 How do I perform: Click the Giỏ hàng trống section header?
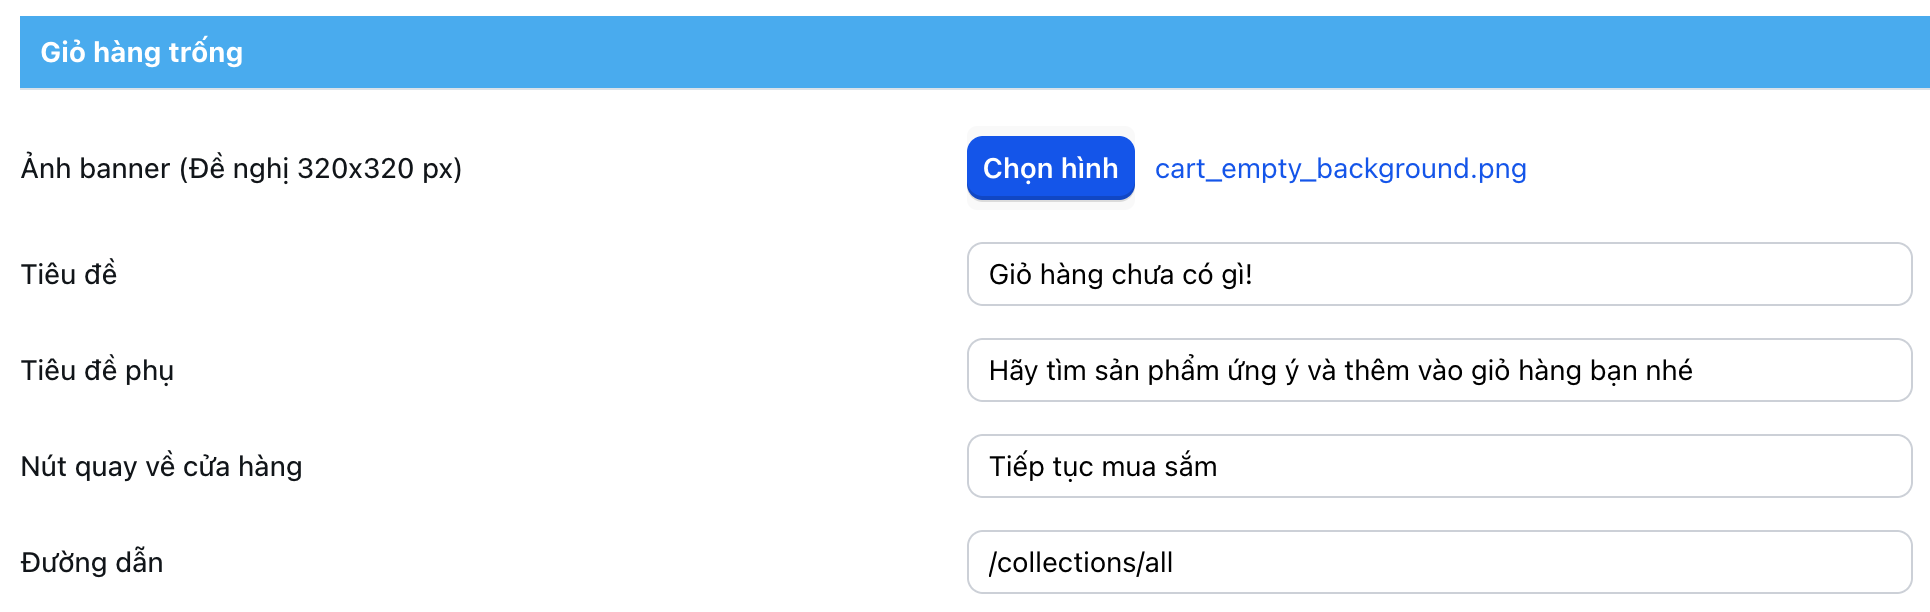[141, 52]
